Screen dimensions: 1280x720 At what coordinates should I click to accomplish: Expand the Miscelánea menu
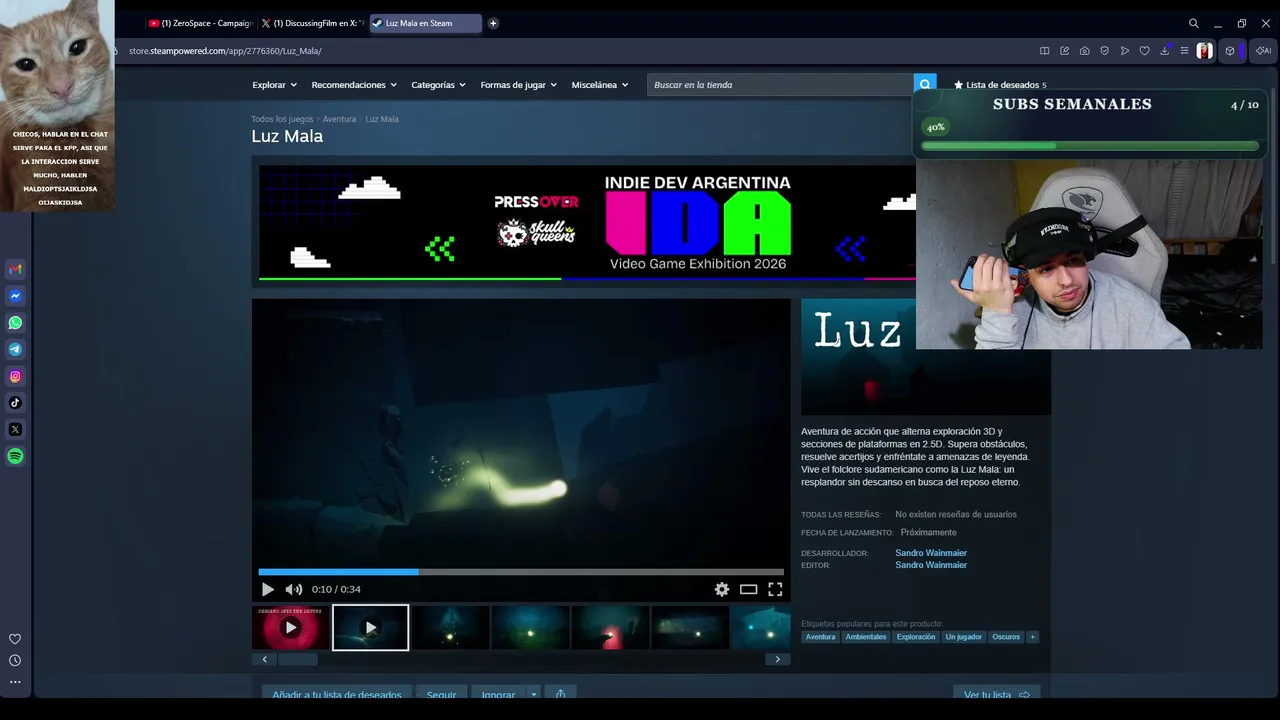coord(600,85)
